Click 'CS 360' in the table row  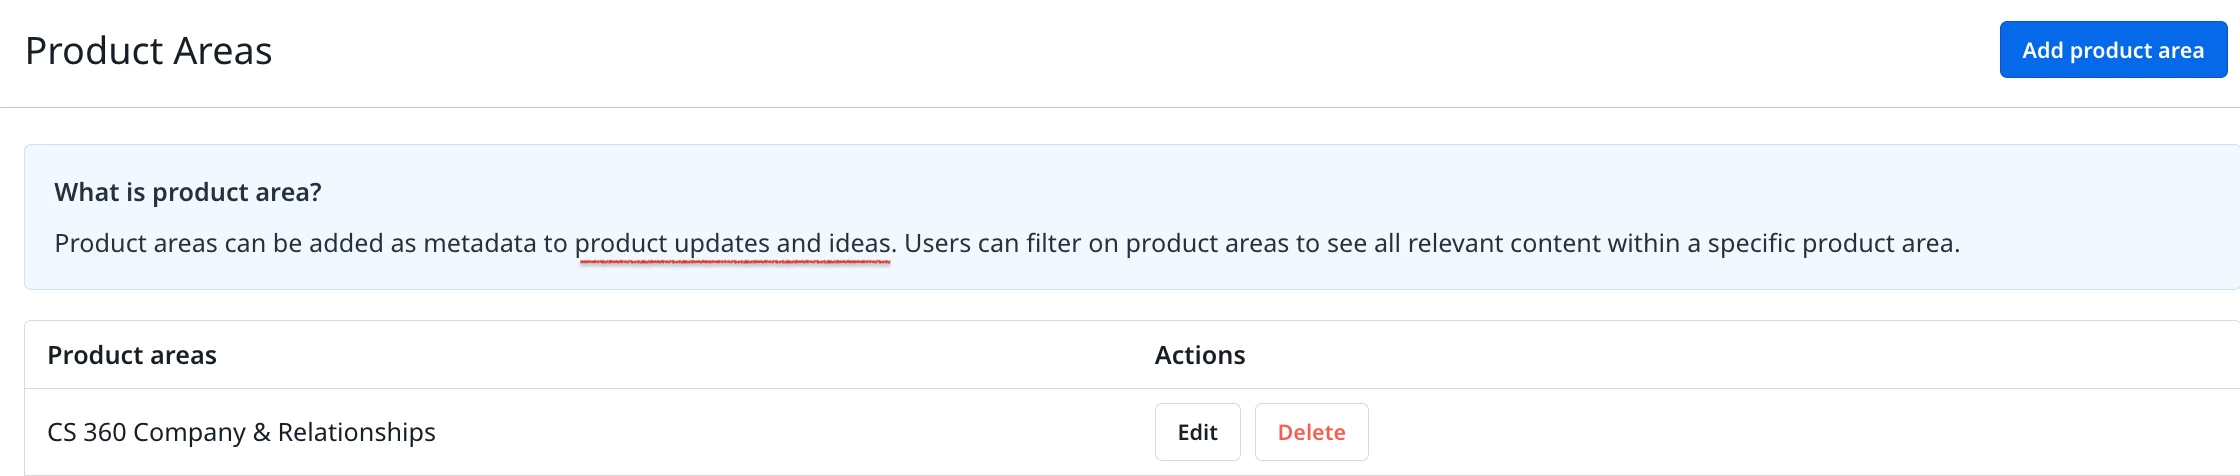pos(87,432)
